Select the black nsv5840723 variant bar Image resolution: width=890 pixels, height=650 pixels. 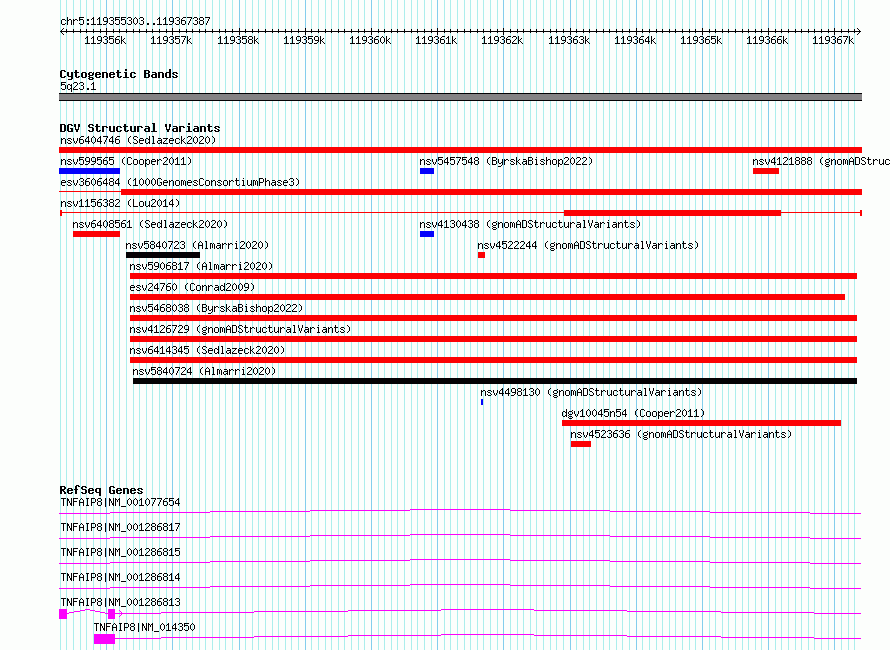(x=163, y=255)
